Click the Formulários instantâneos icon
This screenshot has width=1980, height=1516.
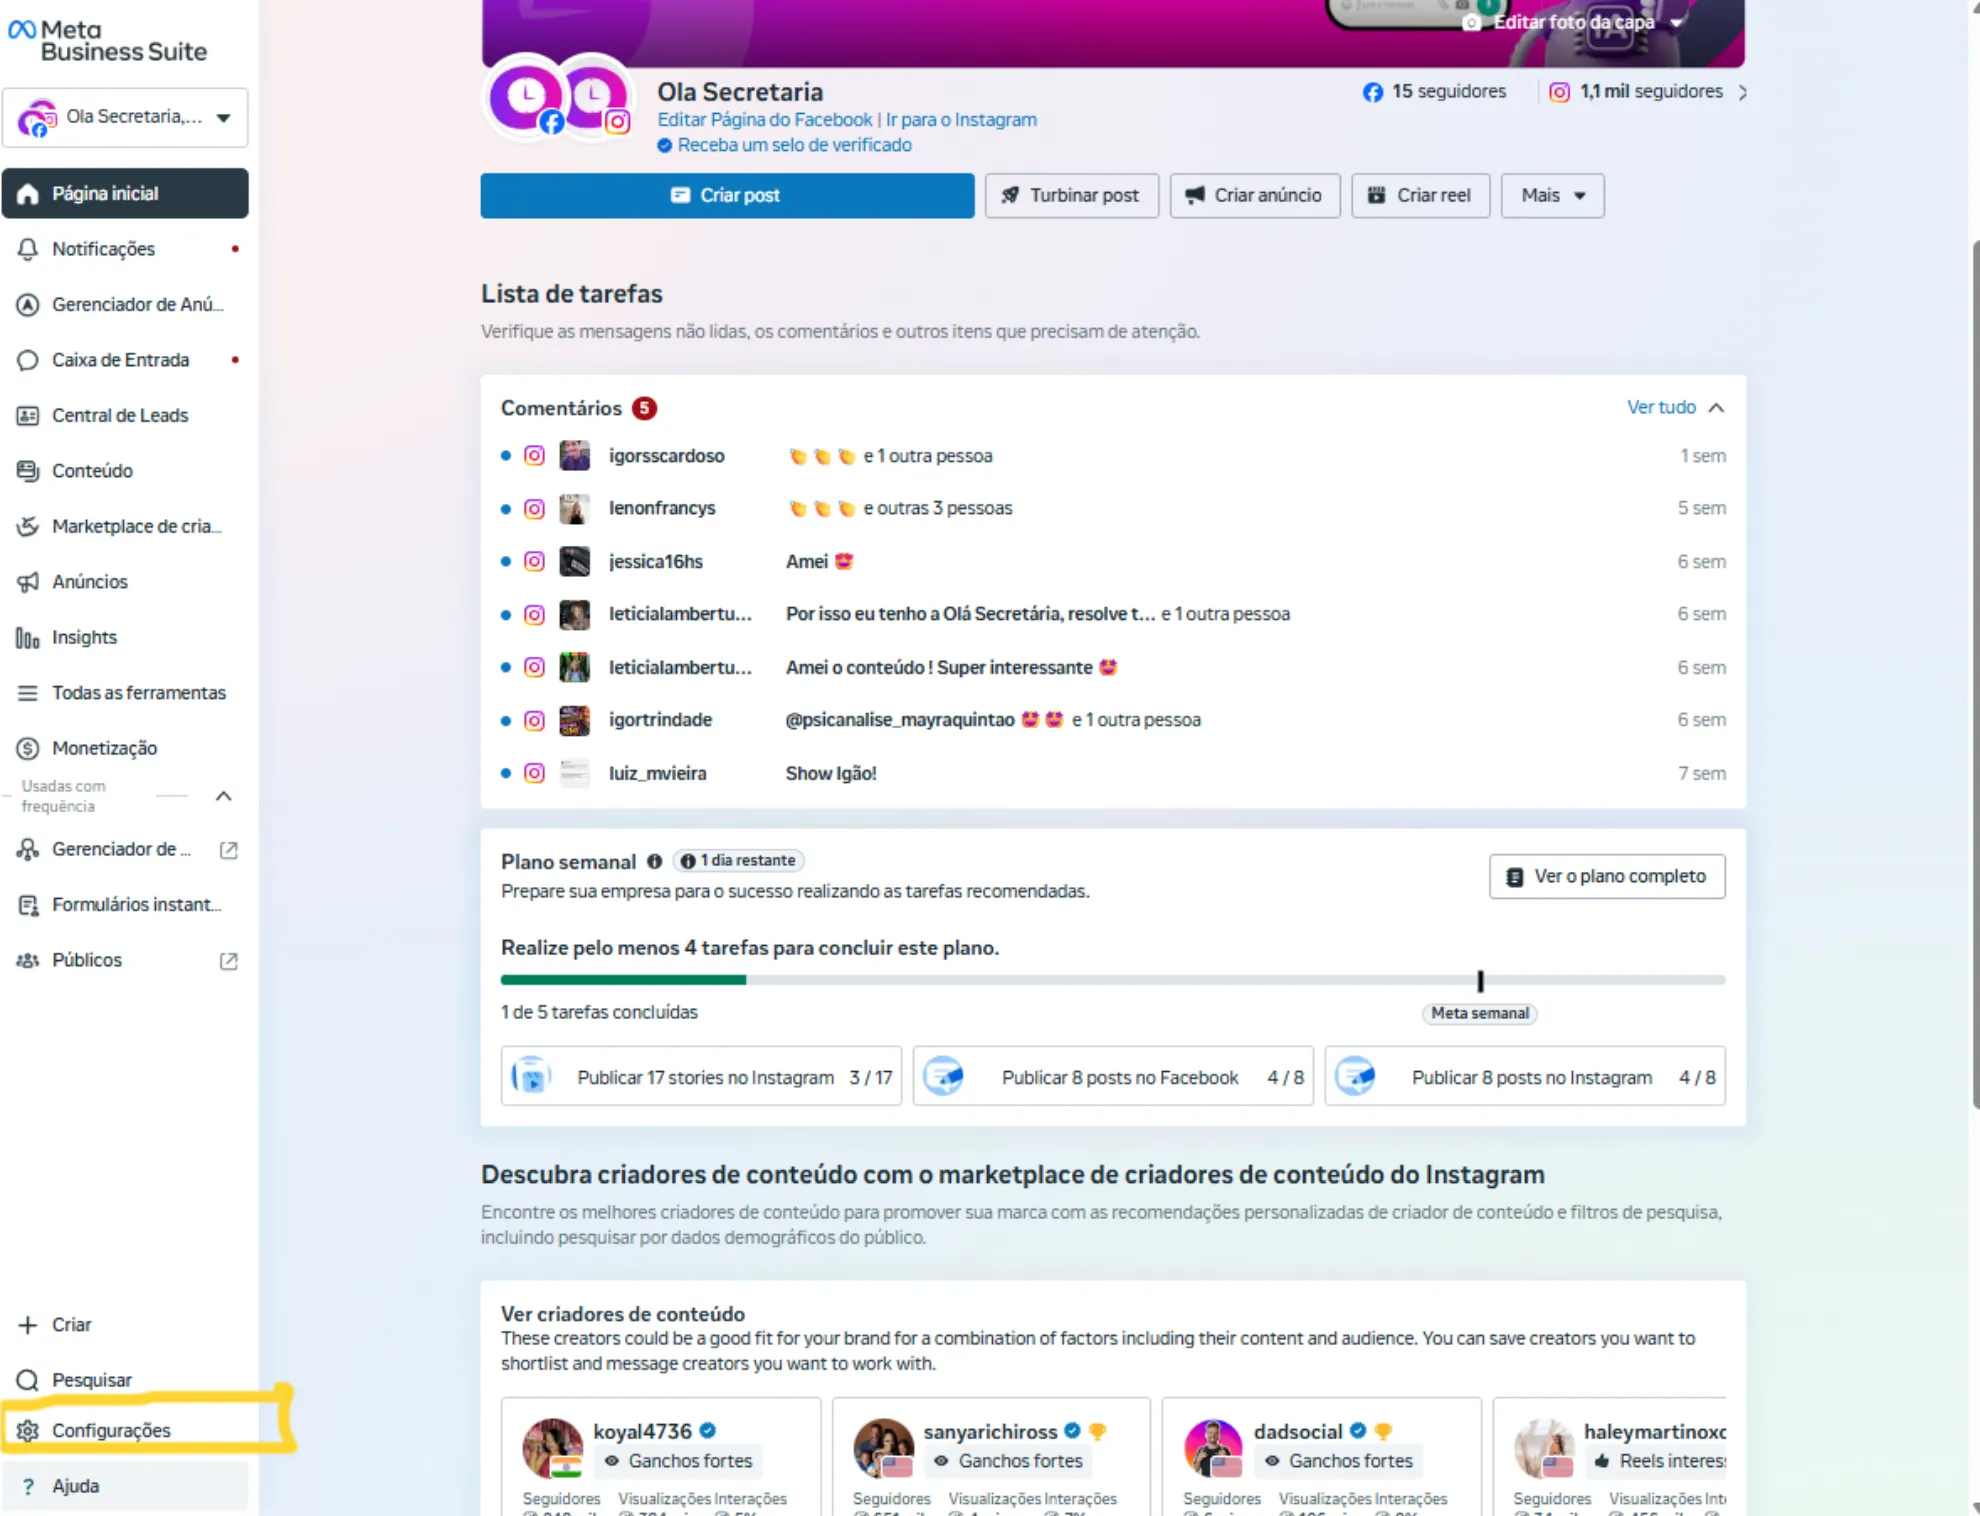(28, 905)
